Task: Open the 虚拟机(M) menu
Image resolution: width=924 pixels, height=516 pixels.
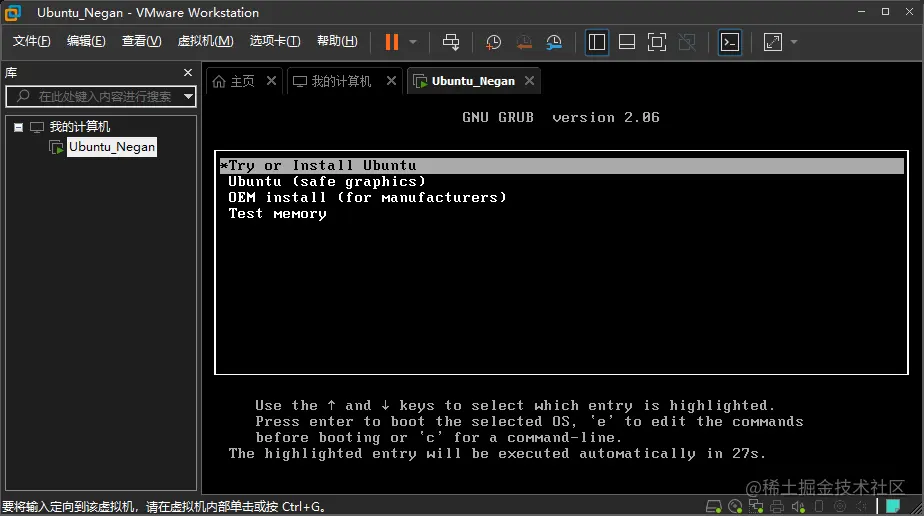Action: (206, 41)
